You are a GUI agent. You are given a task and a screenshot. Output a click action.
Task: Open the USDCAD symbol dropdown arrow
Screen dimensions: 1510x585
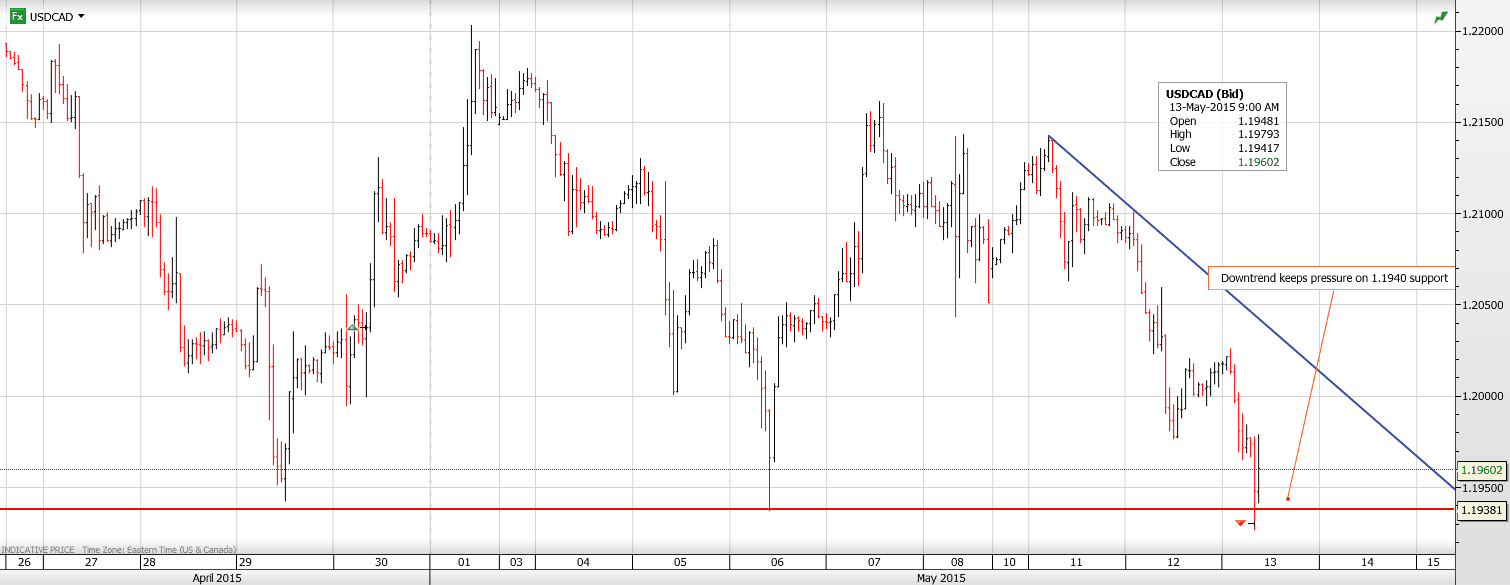[x=81, y=17]
